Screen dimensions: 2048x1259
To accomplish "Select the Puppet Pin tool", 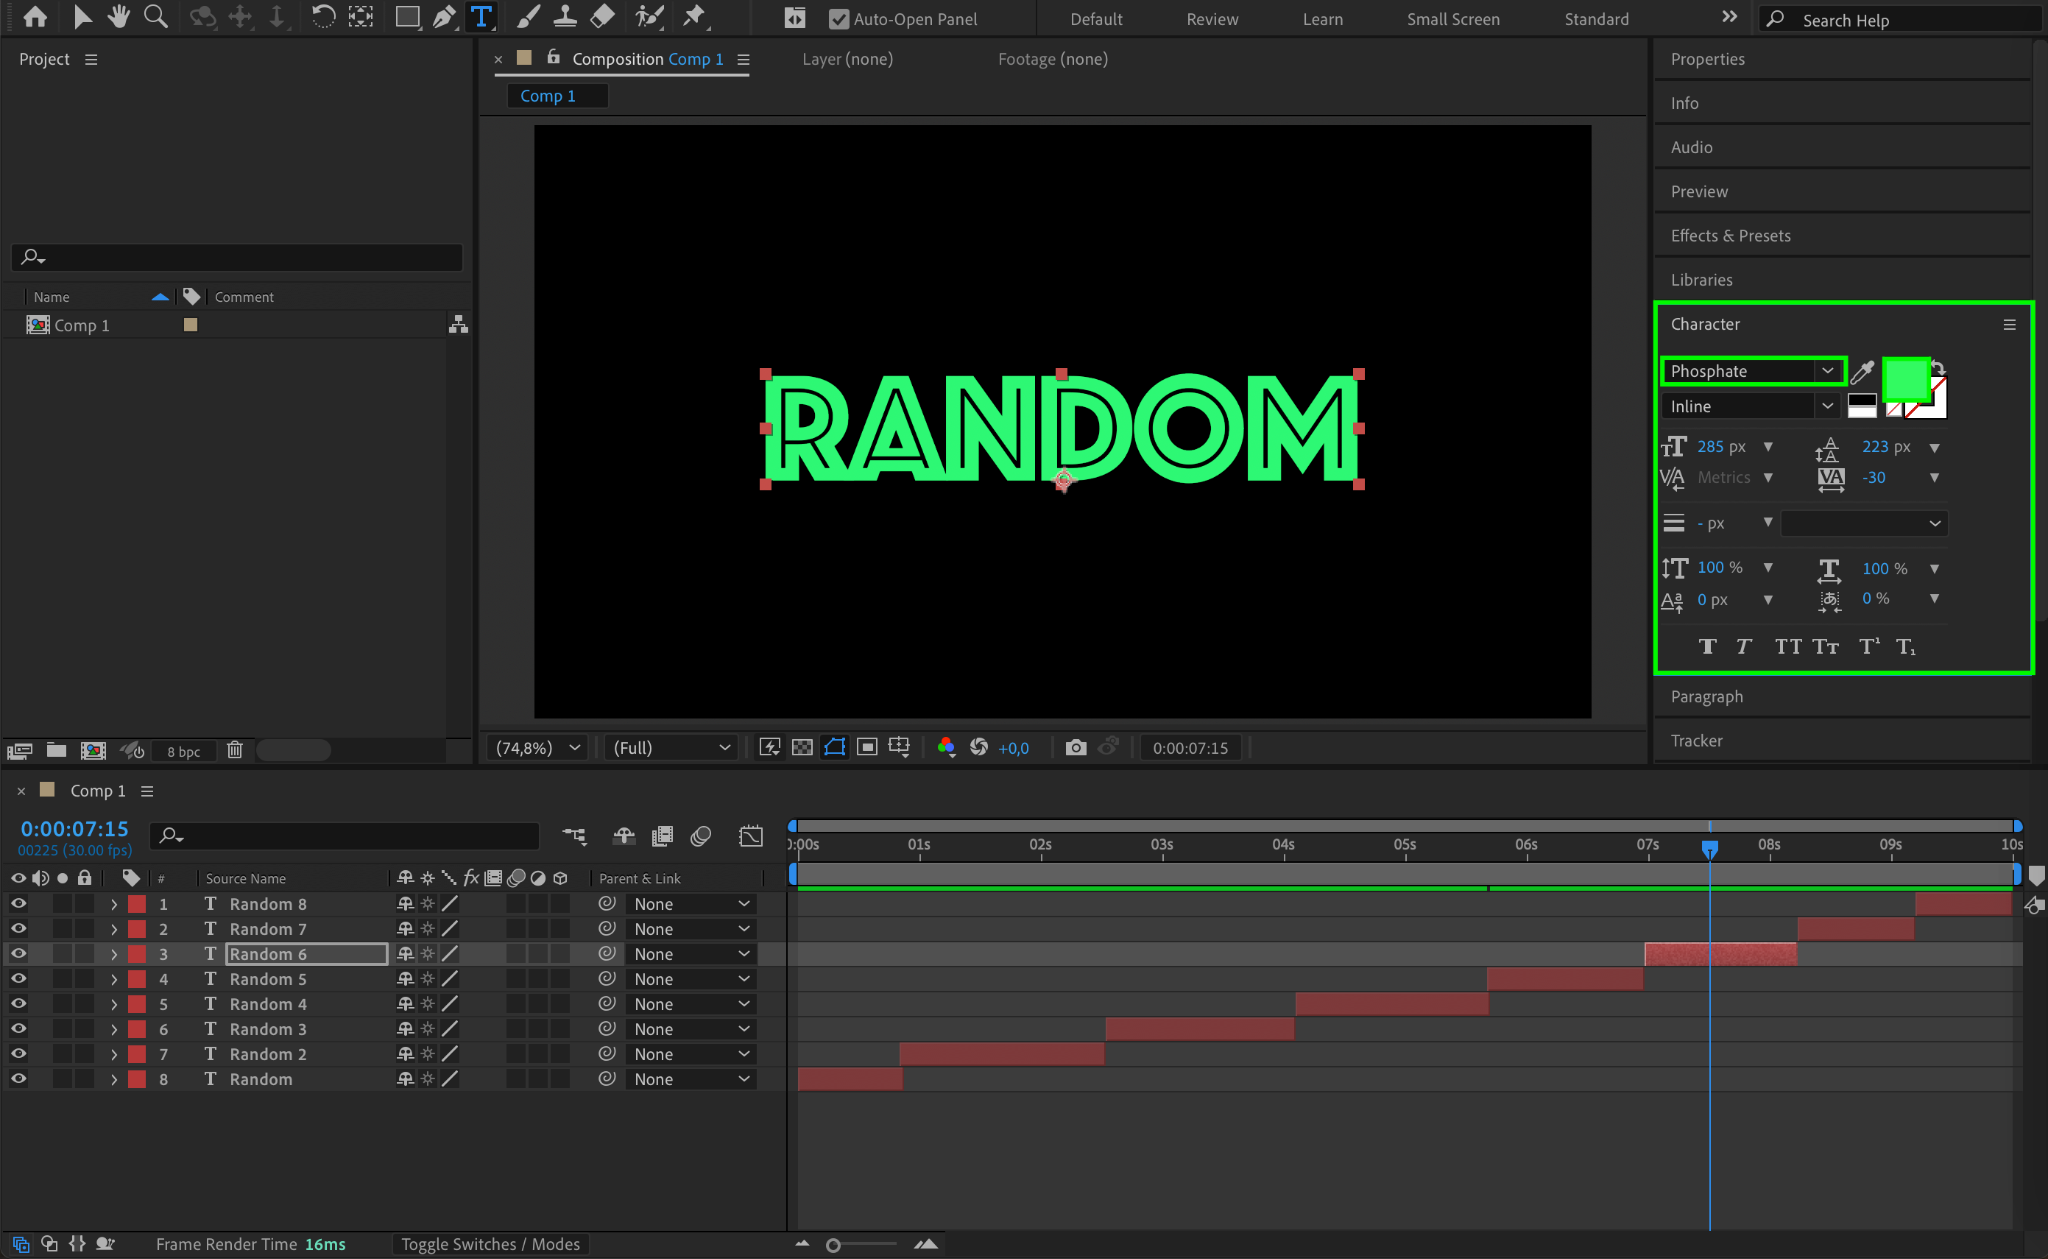I will coord(693,17).
